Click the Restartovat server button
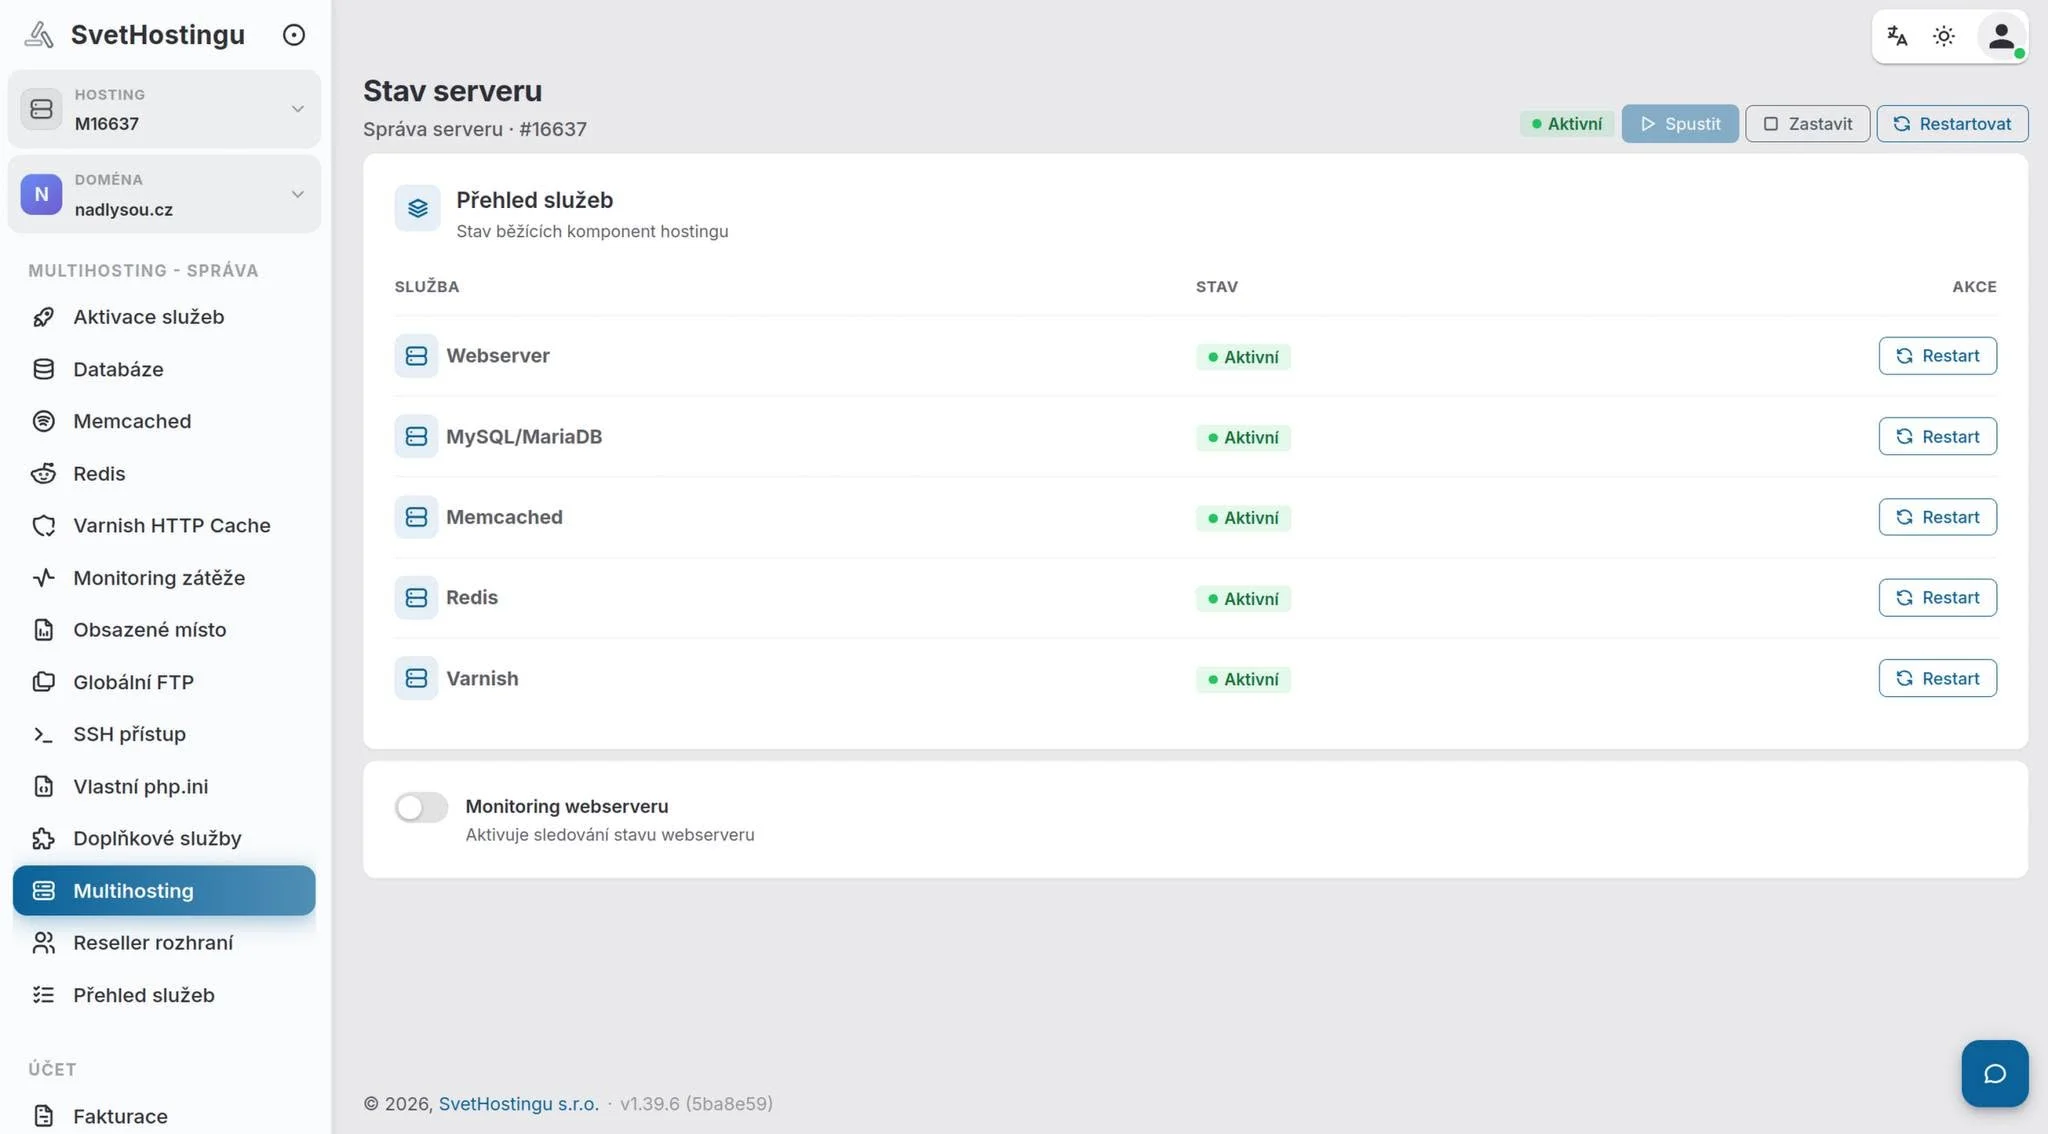2048x1134 pixels. click(1952, 124)
